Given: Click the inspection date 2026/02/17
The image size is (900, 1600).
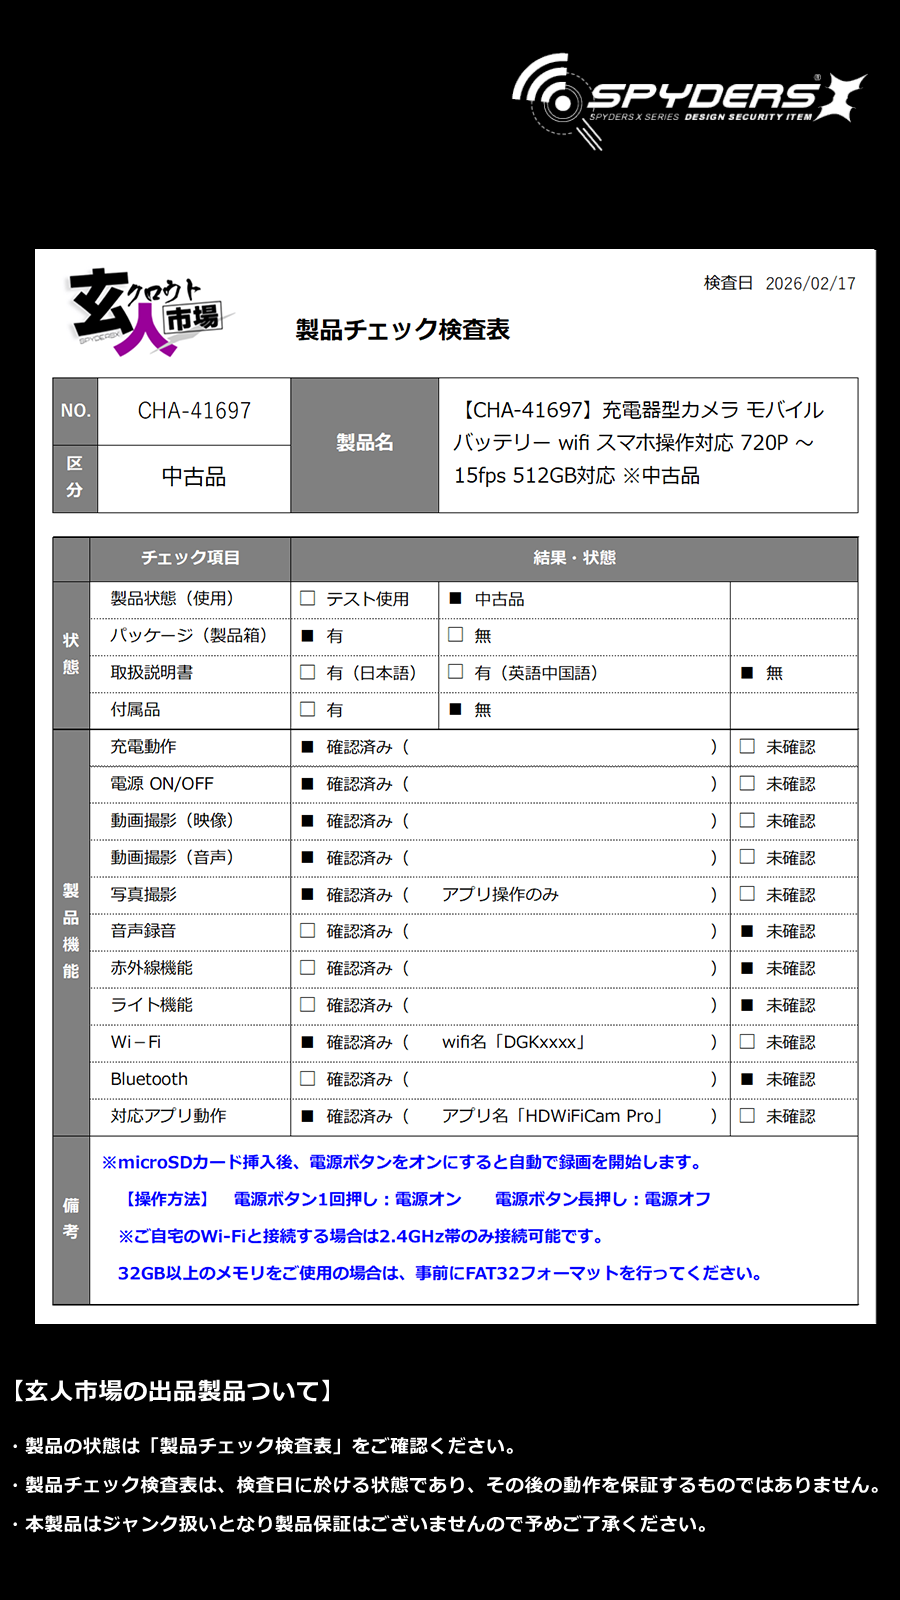Looking at the screenshot, I should (811, 283).
